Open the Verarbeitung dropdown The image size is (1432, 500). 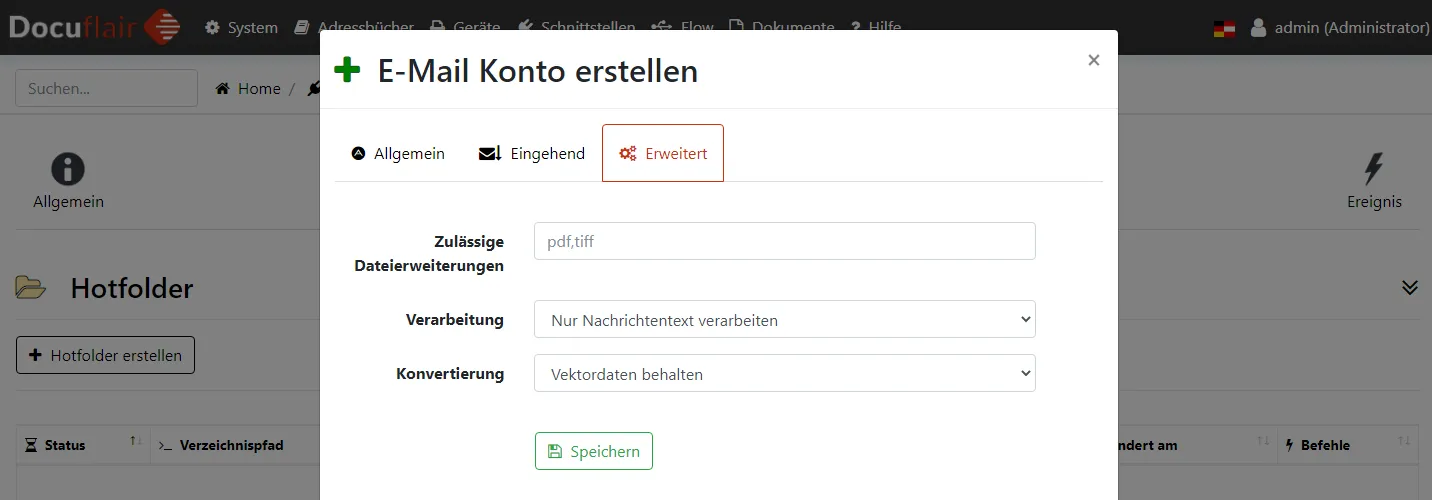[784, 320]
